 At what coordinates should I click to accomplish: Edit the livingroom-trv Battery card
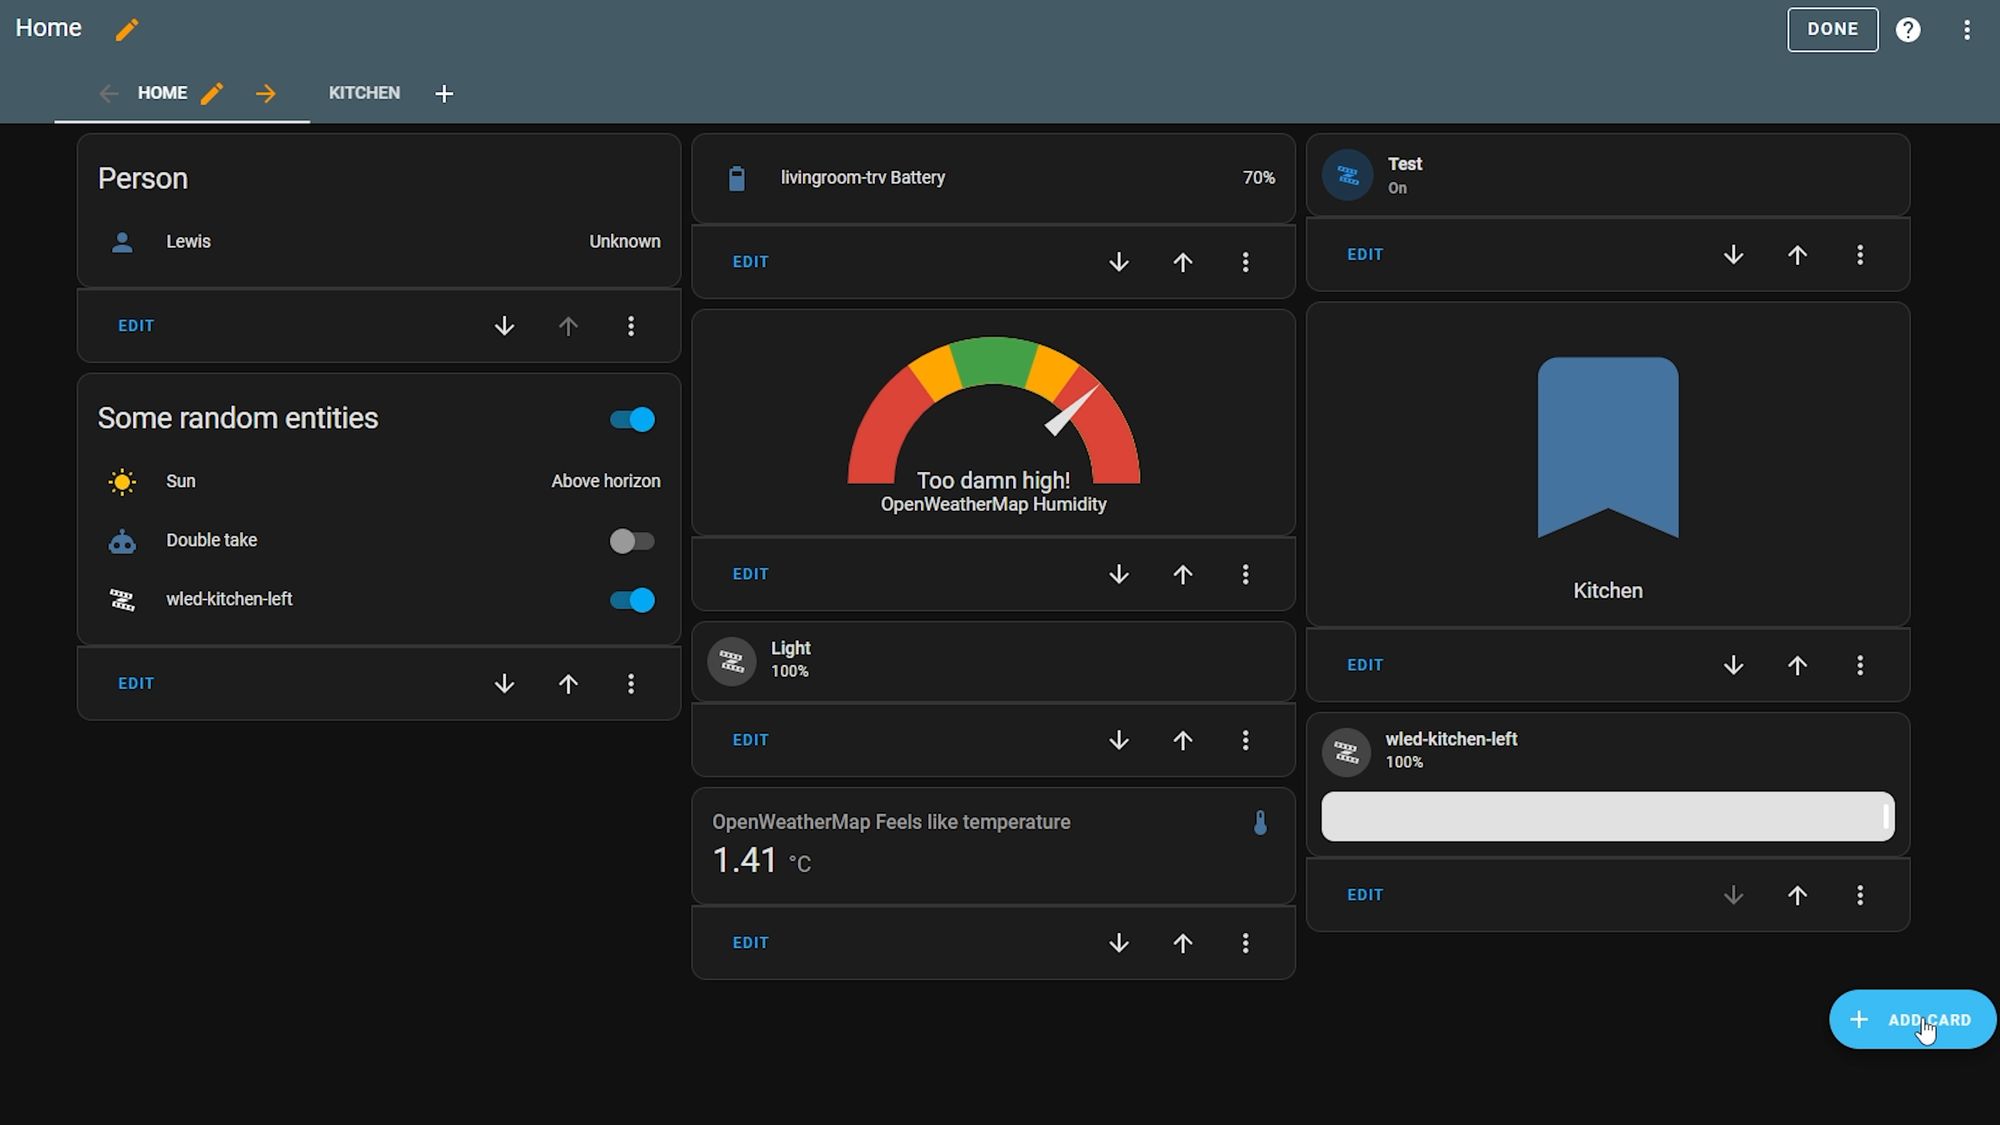click(751, 262)
